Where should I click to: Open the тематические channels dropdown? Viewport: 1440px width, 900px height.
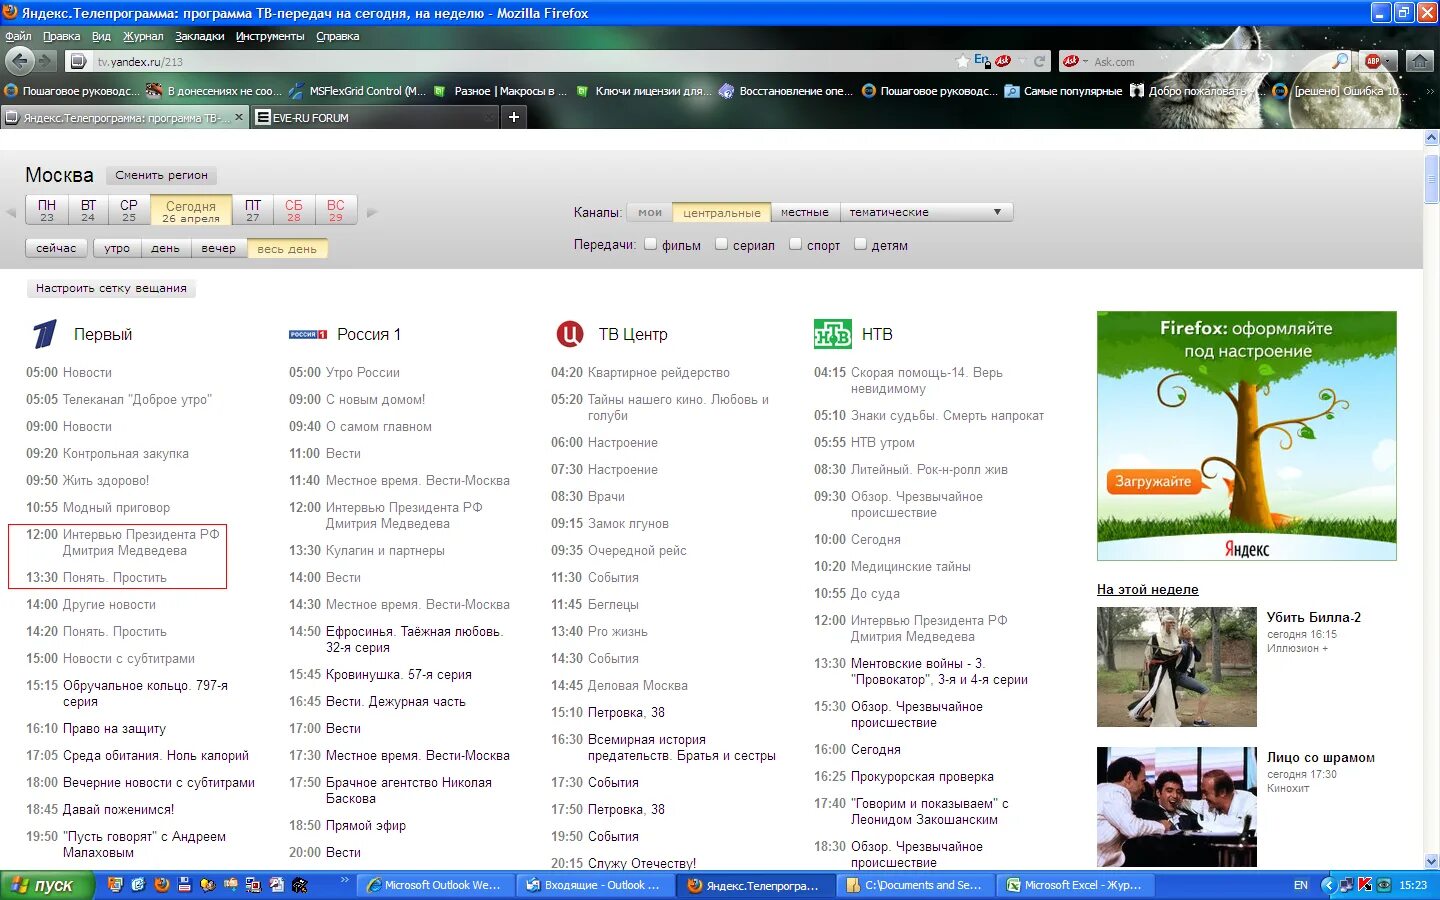pyautogui.click(x=926, y=212)
